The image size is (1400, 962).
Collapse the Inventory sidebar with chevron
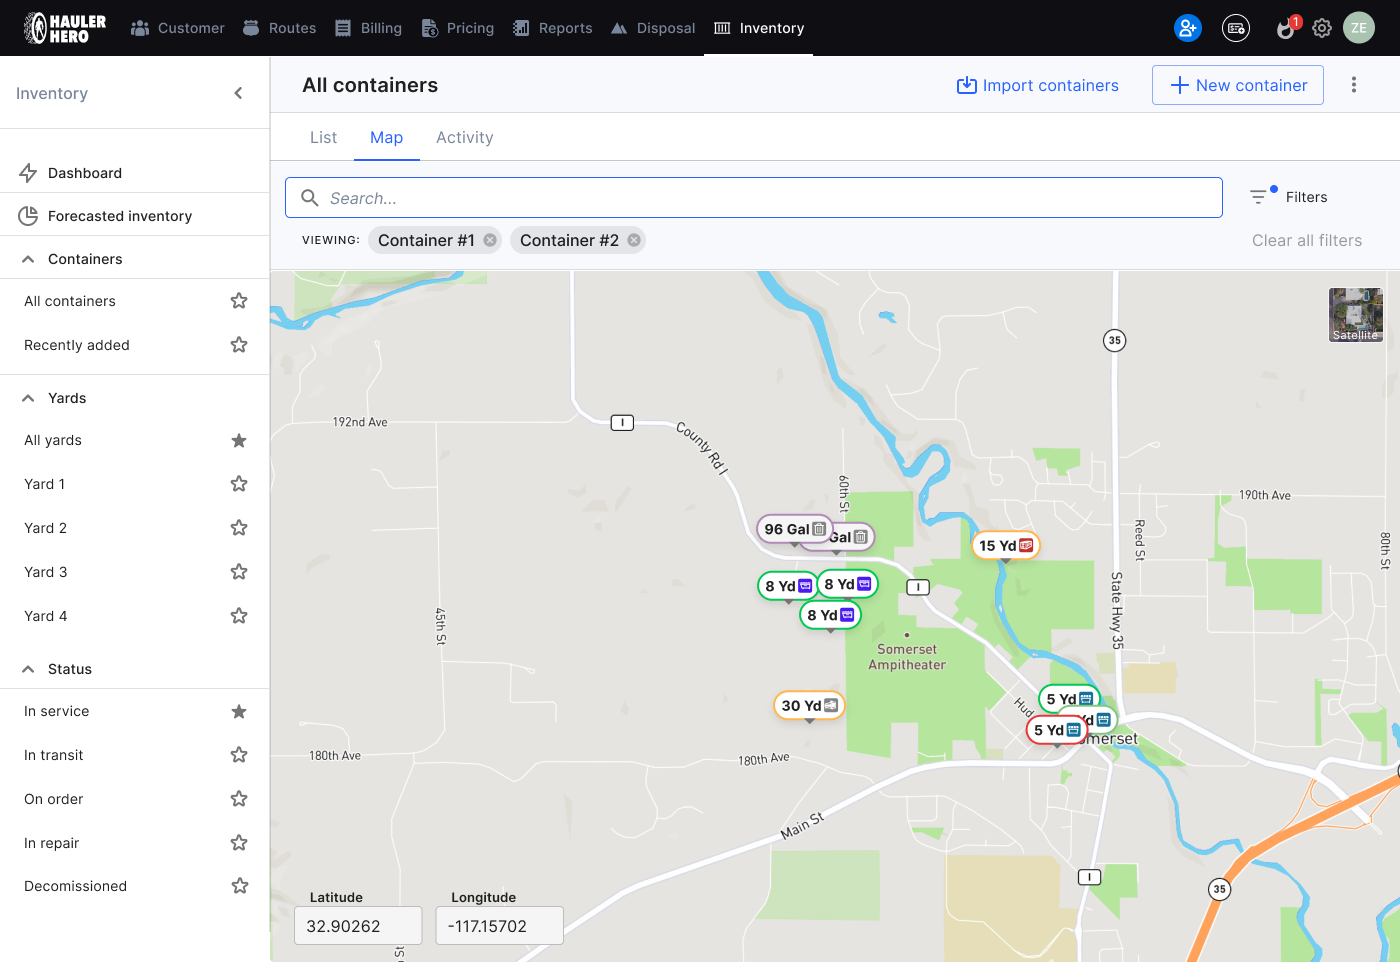click(238, 93)
